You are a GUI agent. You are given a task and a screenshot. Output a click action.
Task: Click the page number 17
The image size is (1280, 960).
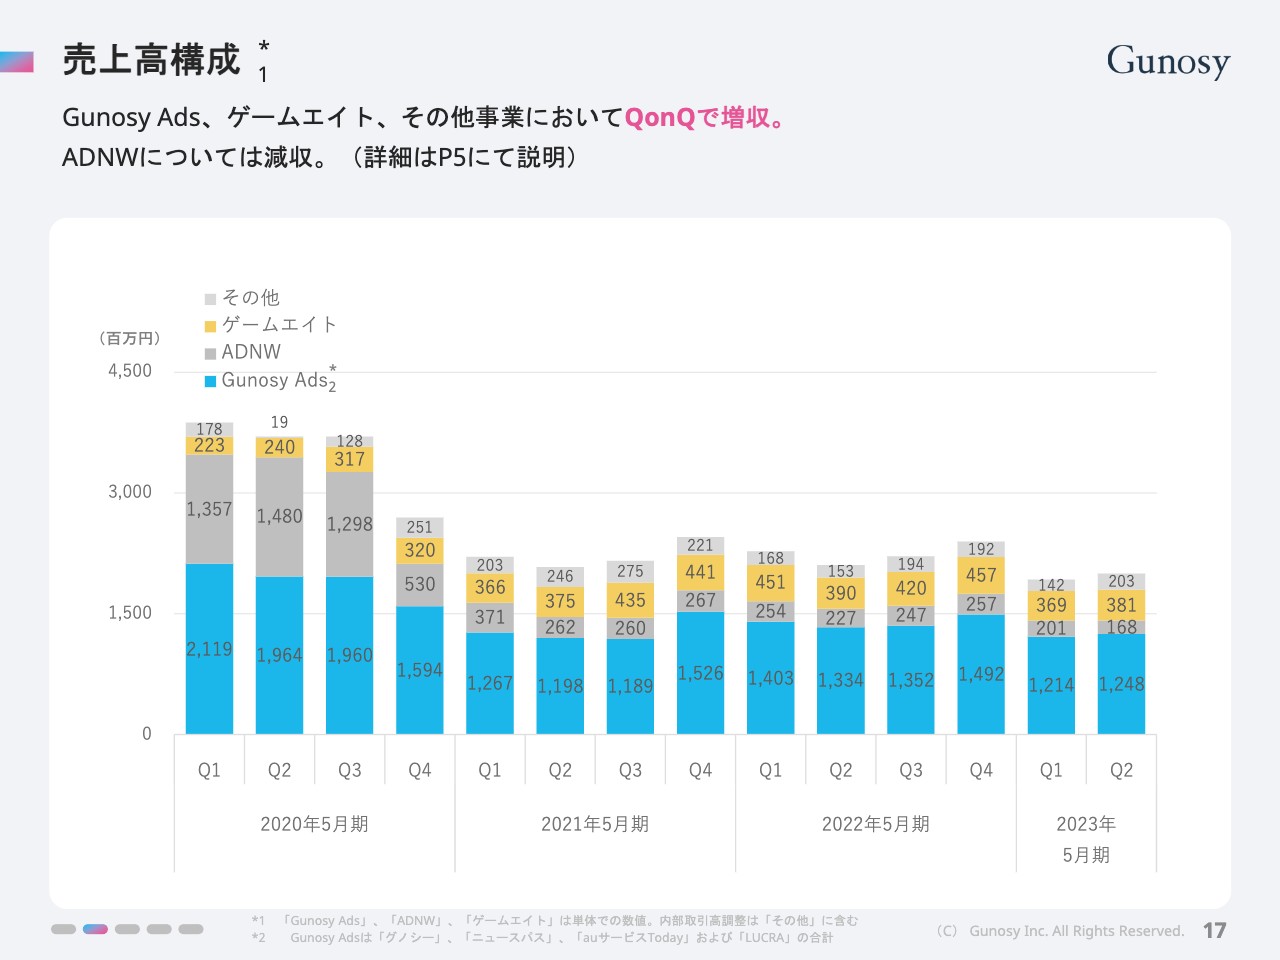pos(1214,931)
